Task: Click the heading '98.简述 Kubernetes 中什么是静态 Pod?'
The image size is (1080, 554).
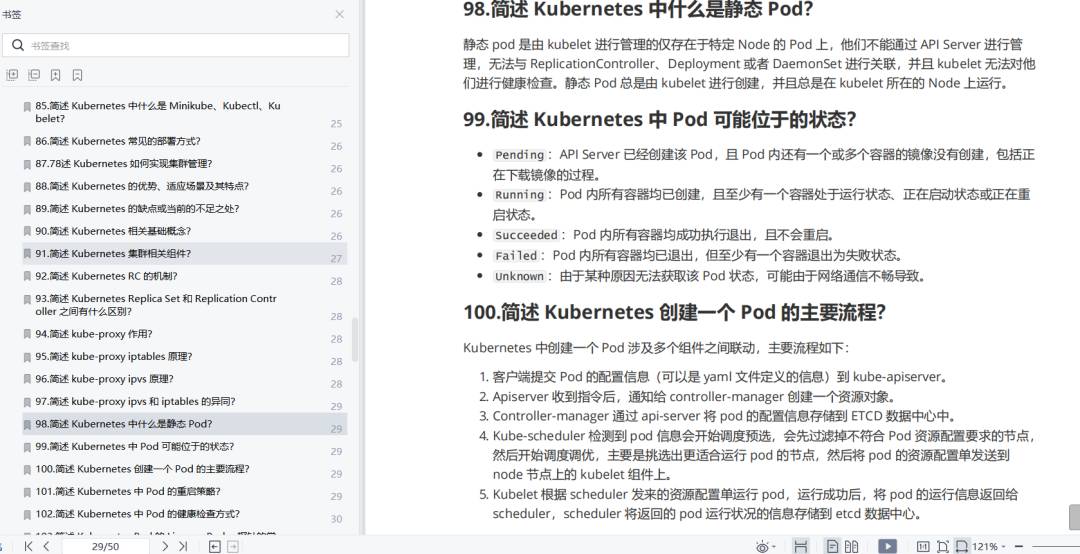Action: (x=638, y=10)
